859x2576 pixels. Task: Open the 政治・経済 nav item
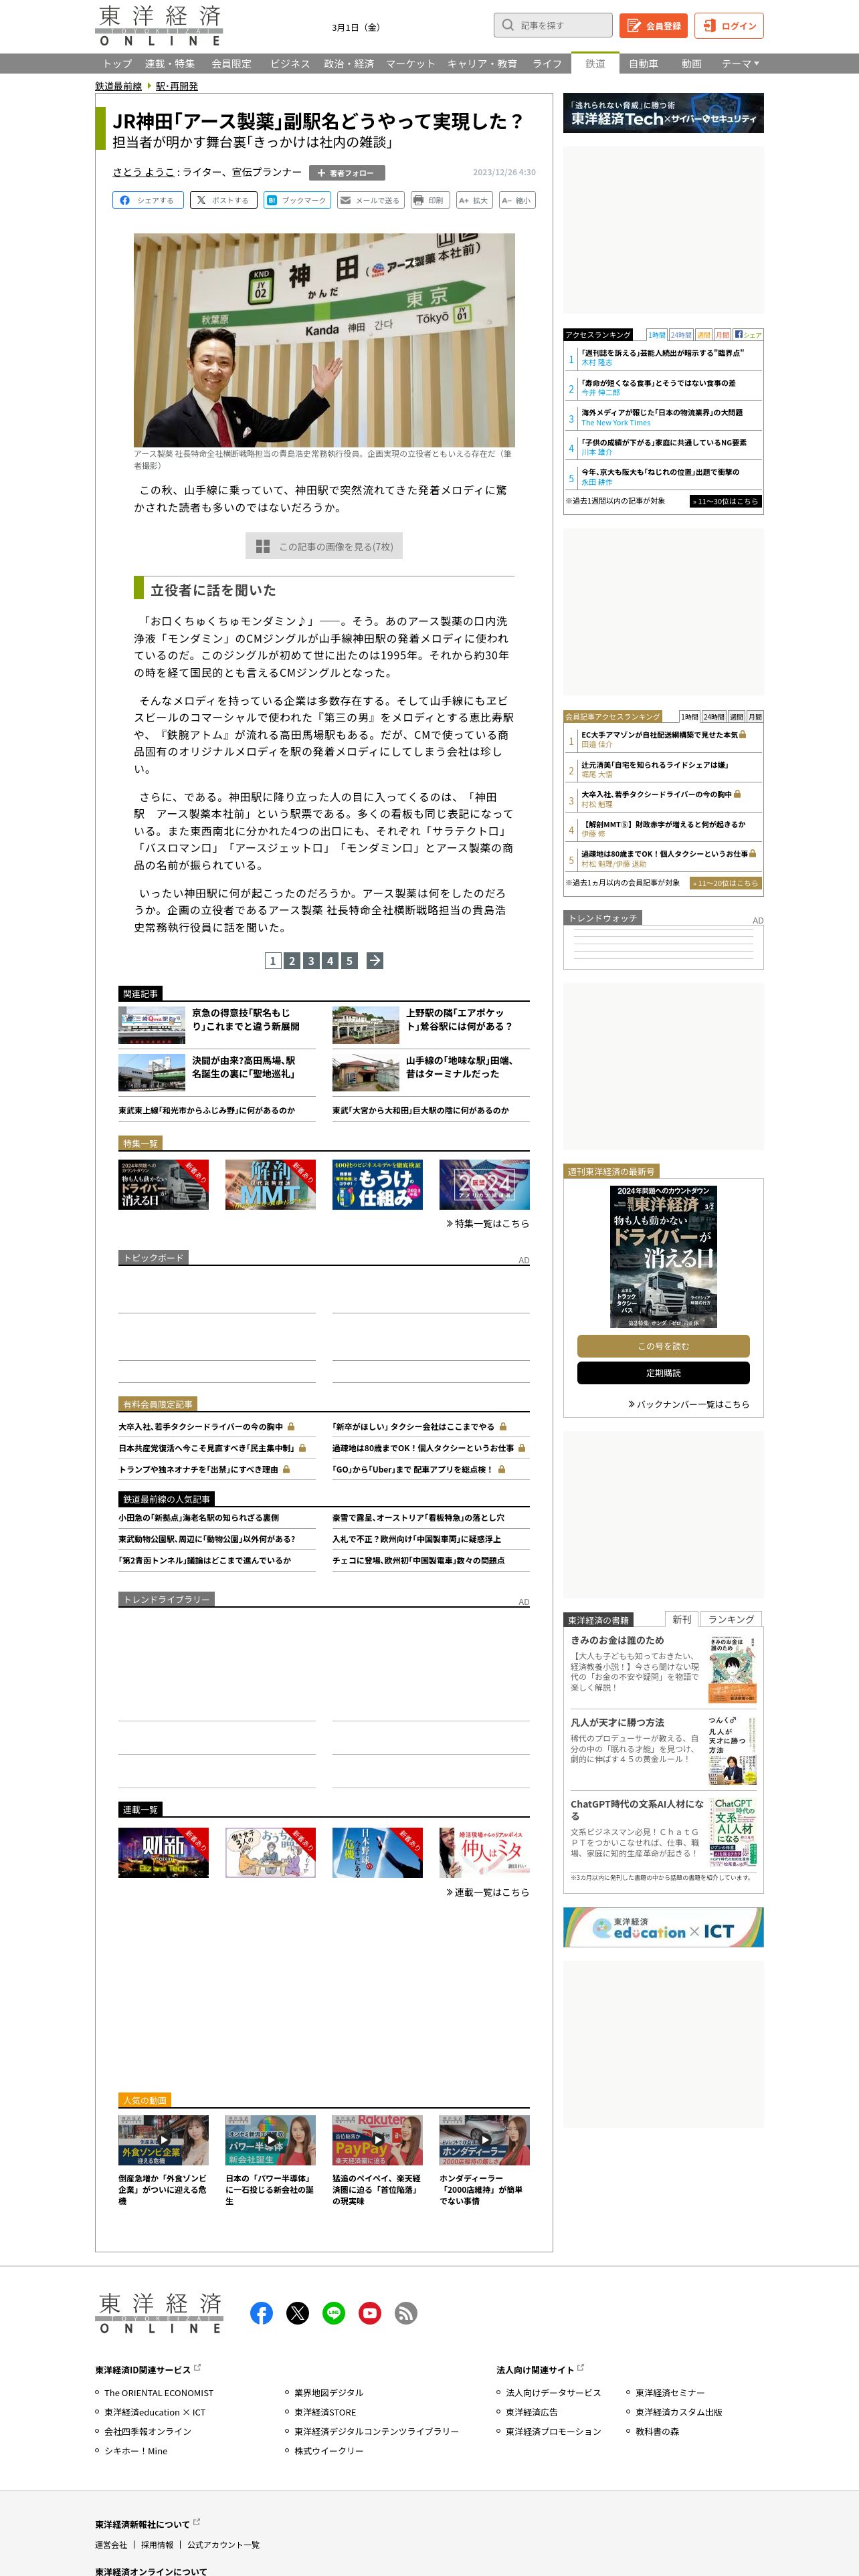pos(348,64)
